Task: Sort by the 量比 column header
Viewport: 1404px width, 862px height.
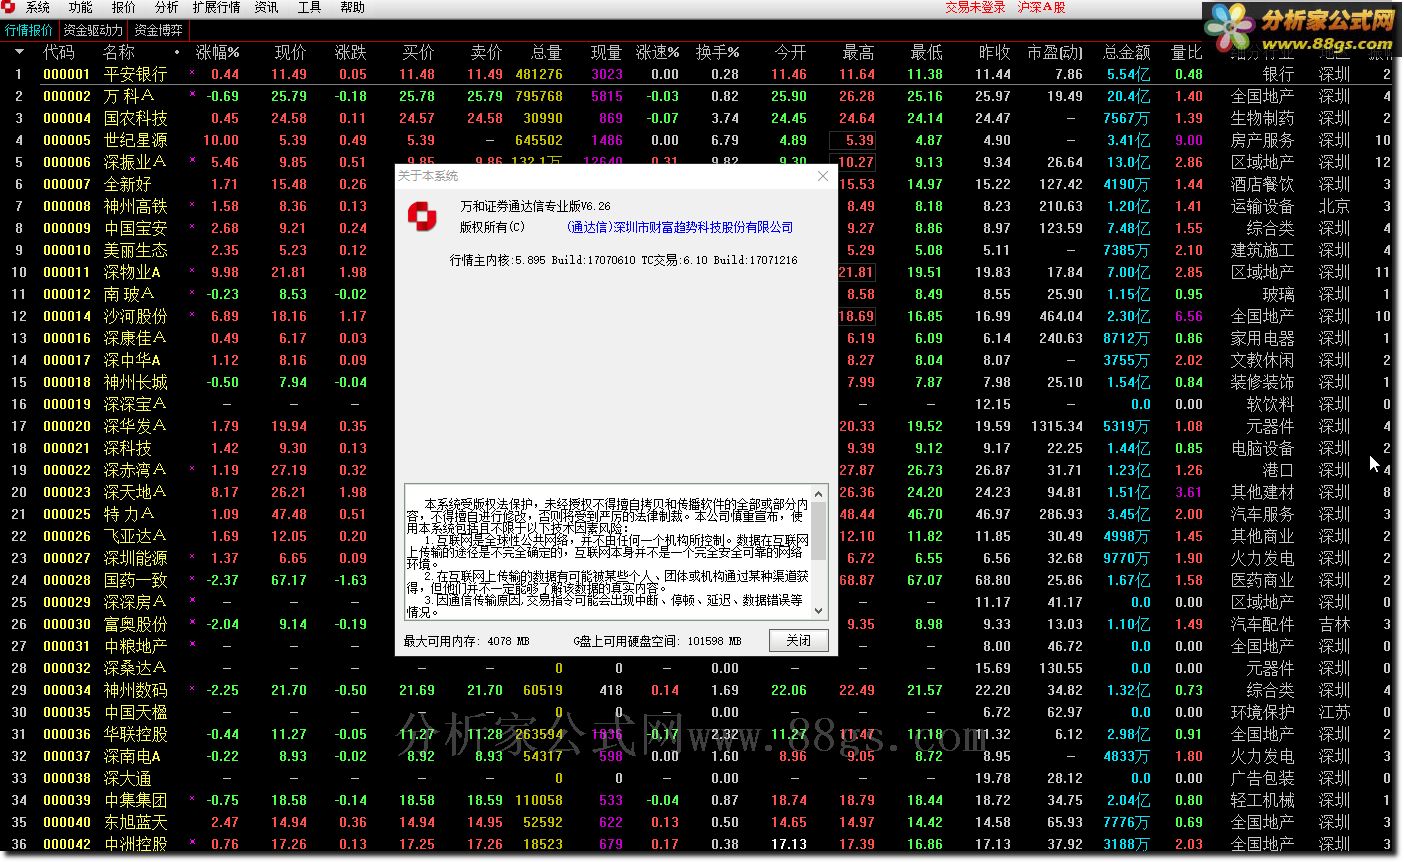Action: coord(1186,52)
